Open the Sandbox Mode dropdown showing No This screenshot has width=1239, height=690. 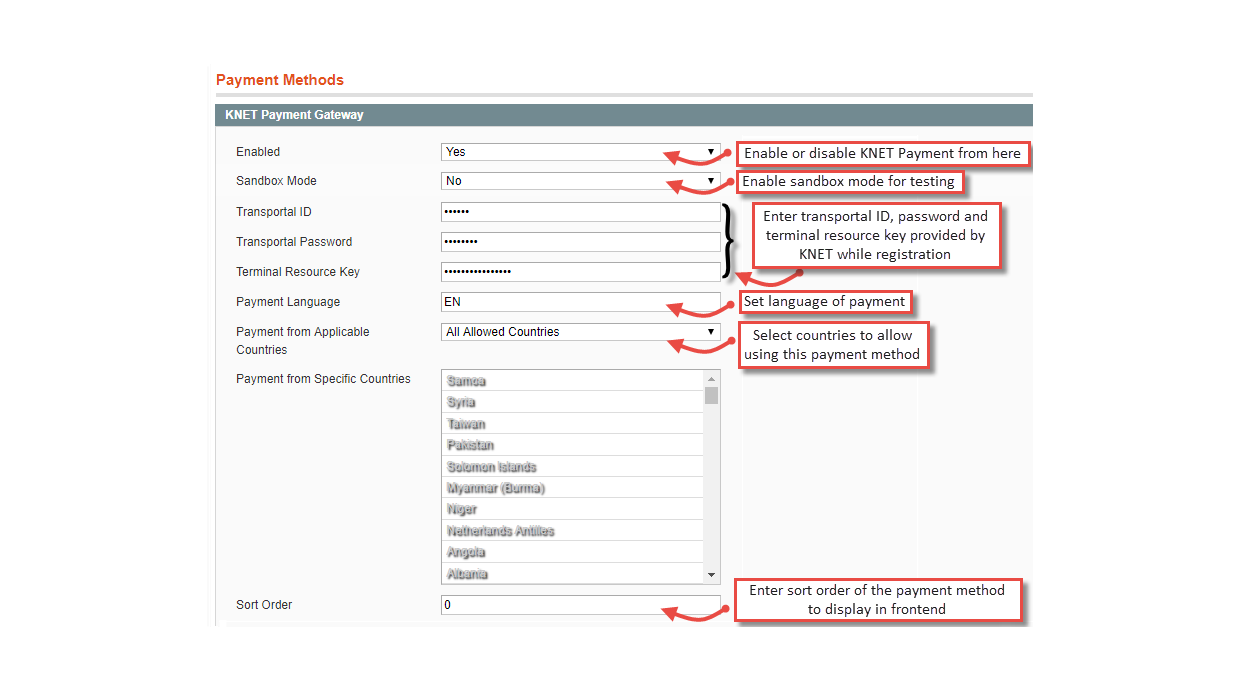(580, 181)
